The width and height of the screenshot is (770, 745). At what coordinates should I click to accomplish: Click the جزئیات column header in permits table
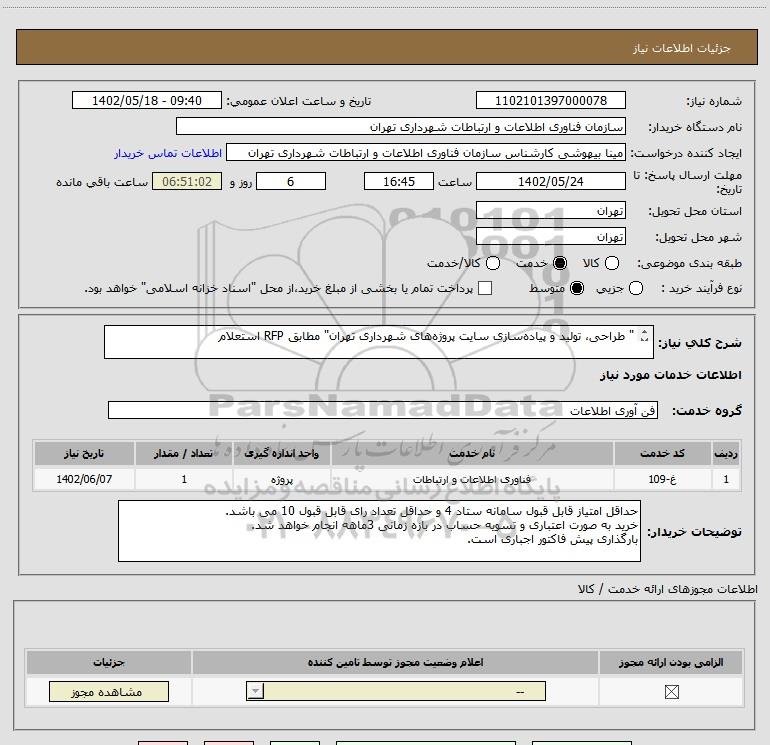[109, 662]
